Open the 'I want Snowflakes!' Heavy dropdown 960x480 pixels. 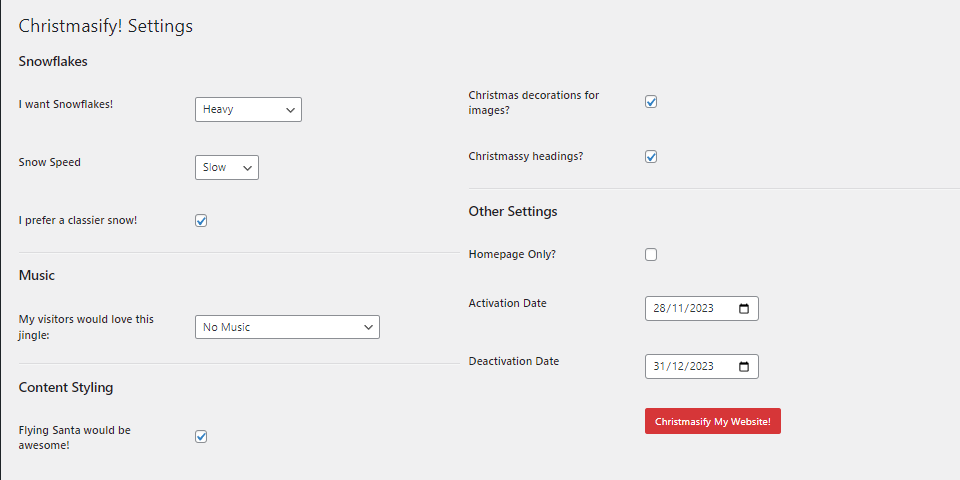(248, 110)
